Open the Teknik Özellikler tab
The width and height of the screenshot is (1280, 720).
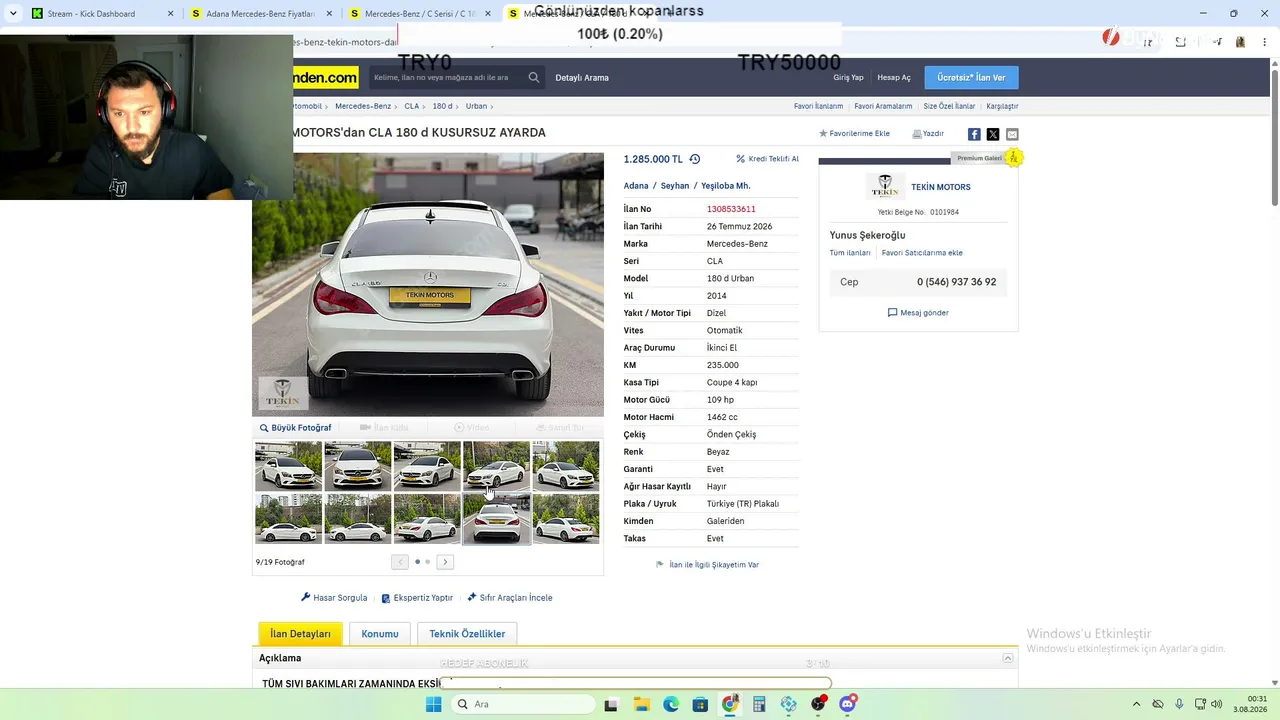click(x=467, y=634)
